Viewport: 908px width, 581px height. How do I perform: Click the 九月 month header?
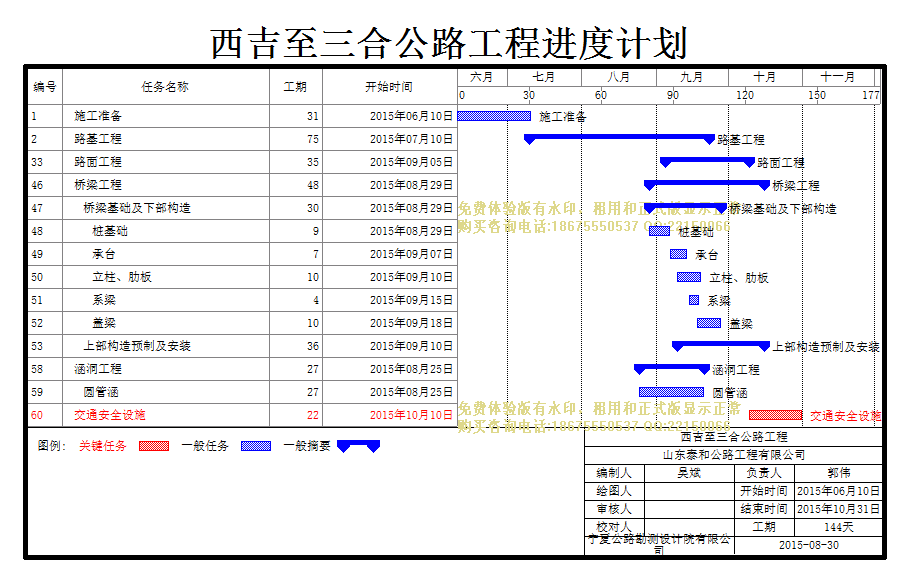tap(692, 77)
